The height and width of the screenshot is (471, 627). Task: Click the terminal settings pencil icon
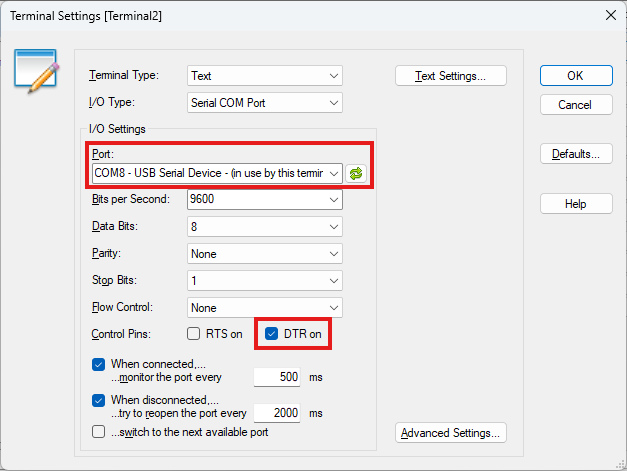pos(36,71)
